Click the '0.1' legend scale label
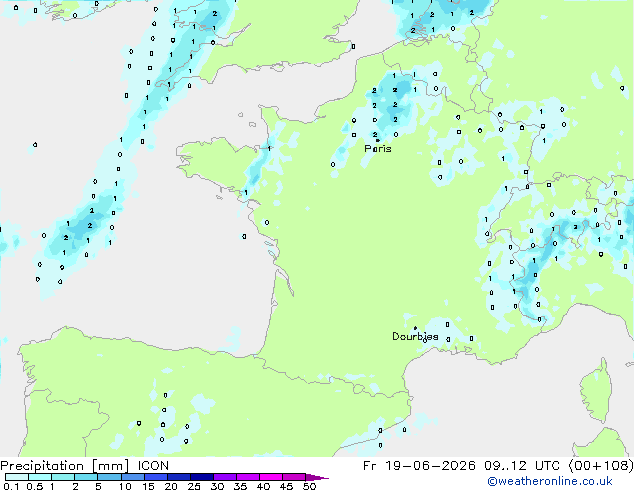This screenshot has height=490, width=634. 11,486
